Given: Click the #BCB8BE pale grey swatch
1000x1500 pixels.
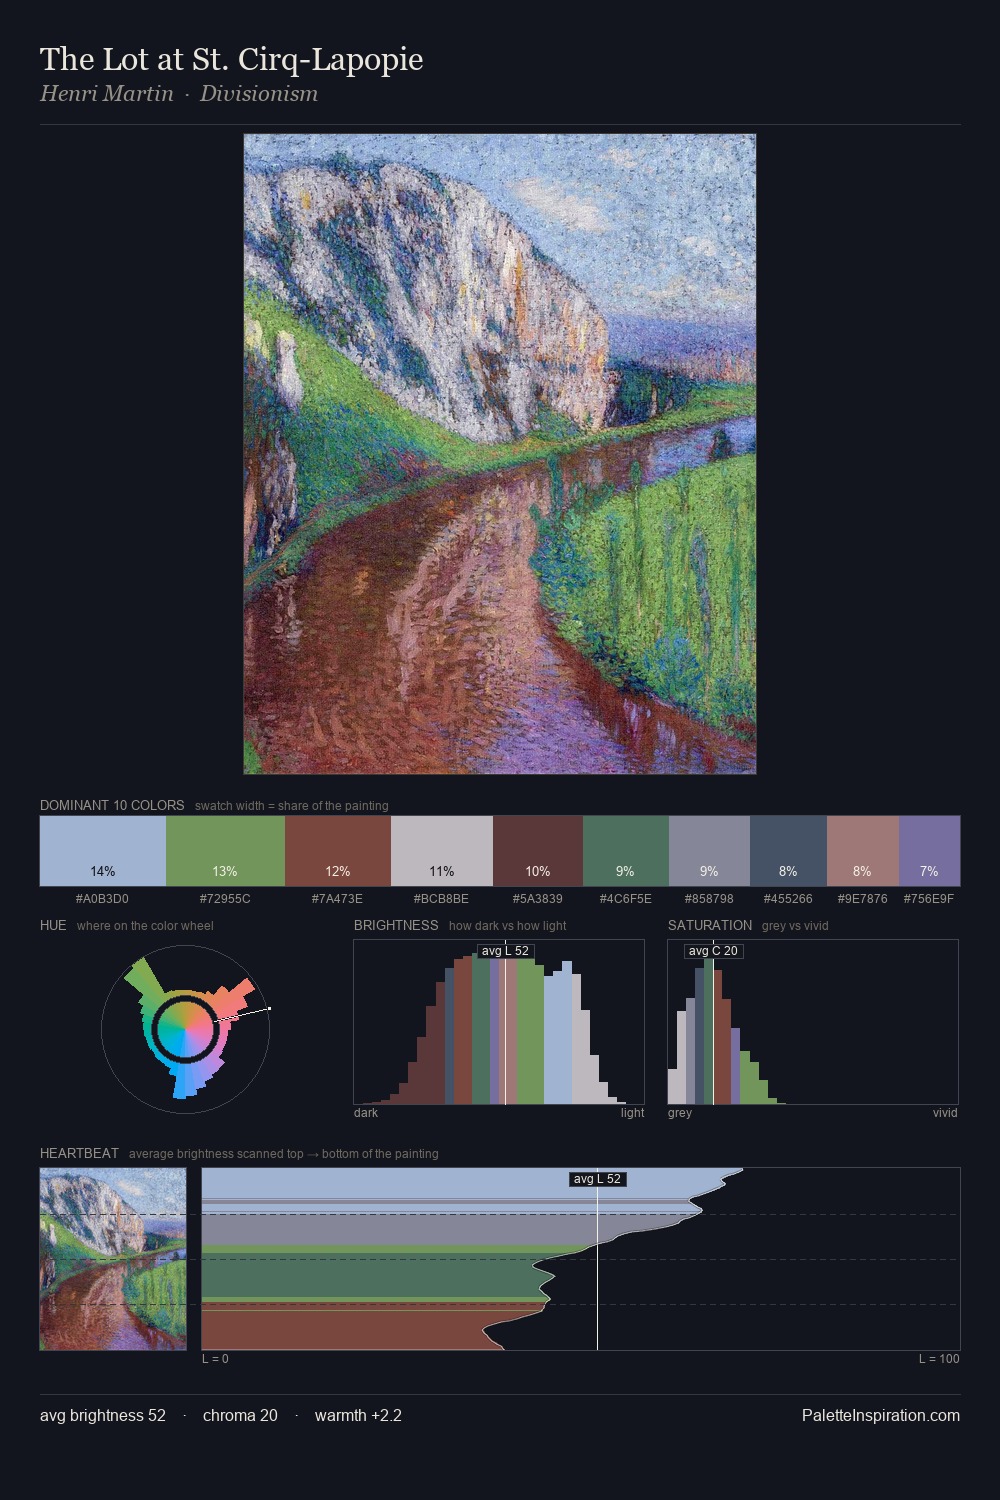Looking at the screenshot, I should click(x=442, y=851).
